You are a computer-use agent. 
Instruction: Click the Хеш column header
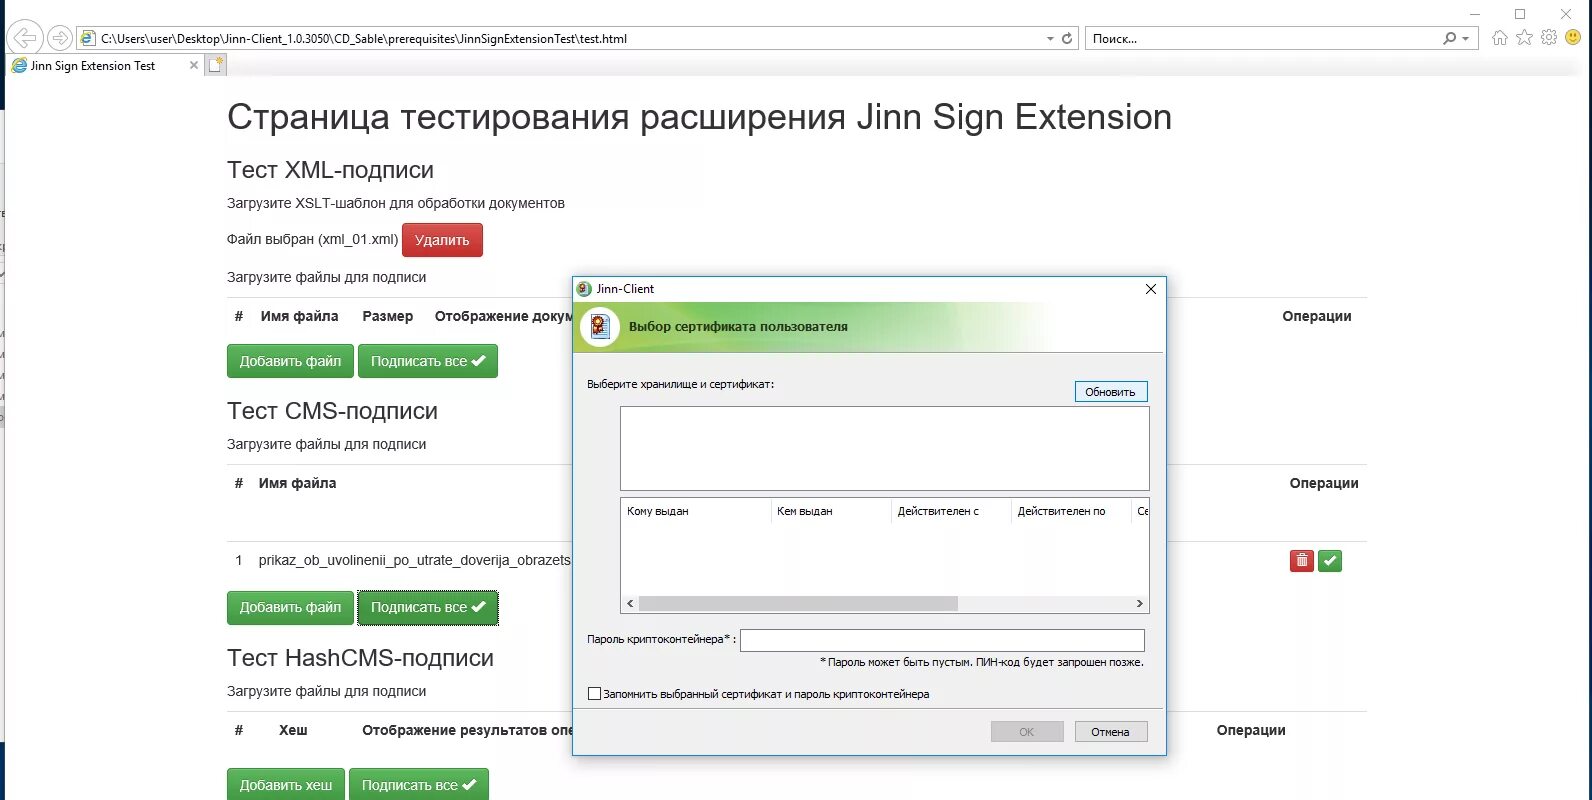click(x=293, y=730)
